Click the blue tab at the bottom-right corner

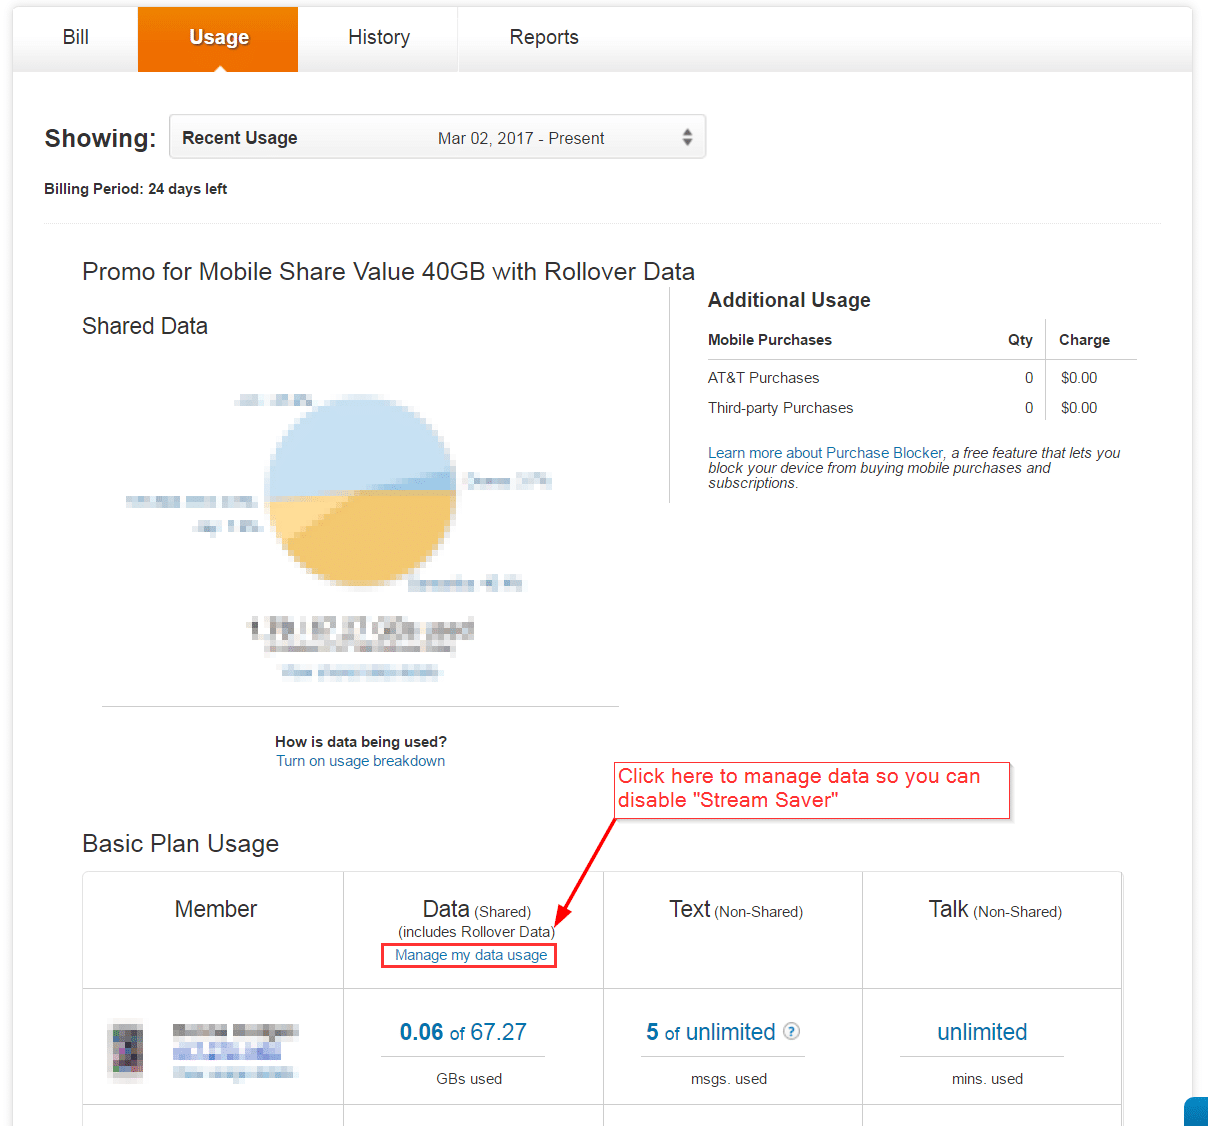tap(1196, 1112)
